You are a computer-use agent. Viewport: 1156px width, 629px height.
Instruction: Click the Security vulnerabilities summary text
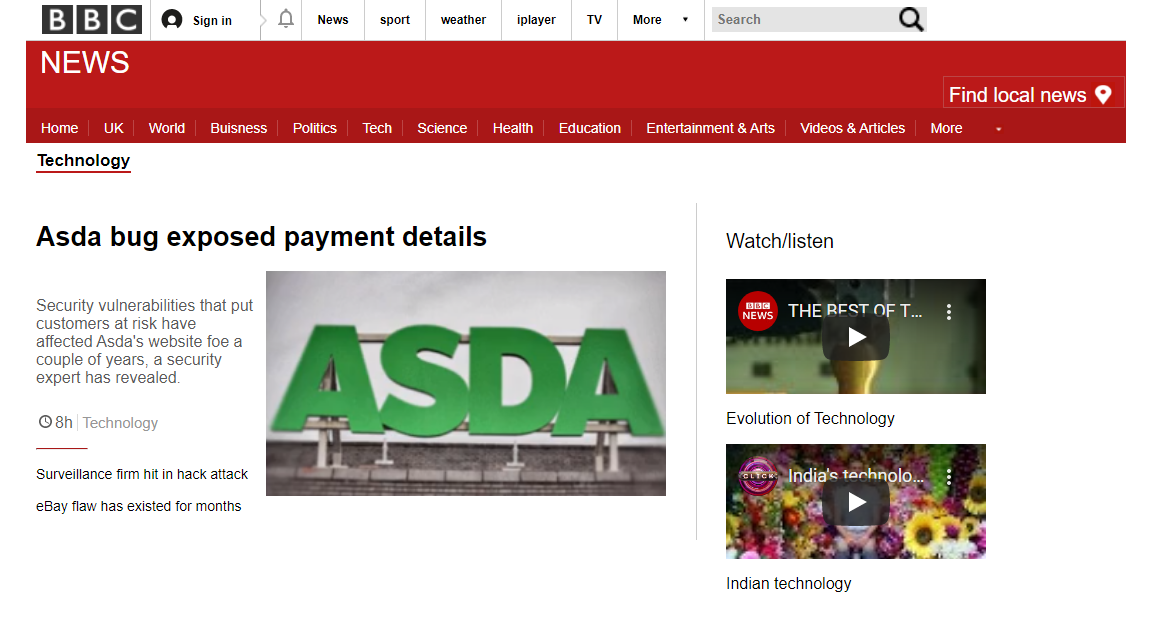(144, 341)
